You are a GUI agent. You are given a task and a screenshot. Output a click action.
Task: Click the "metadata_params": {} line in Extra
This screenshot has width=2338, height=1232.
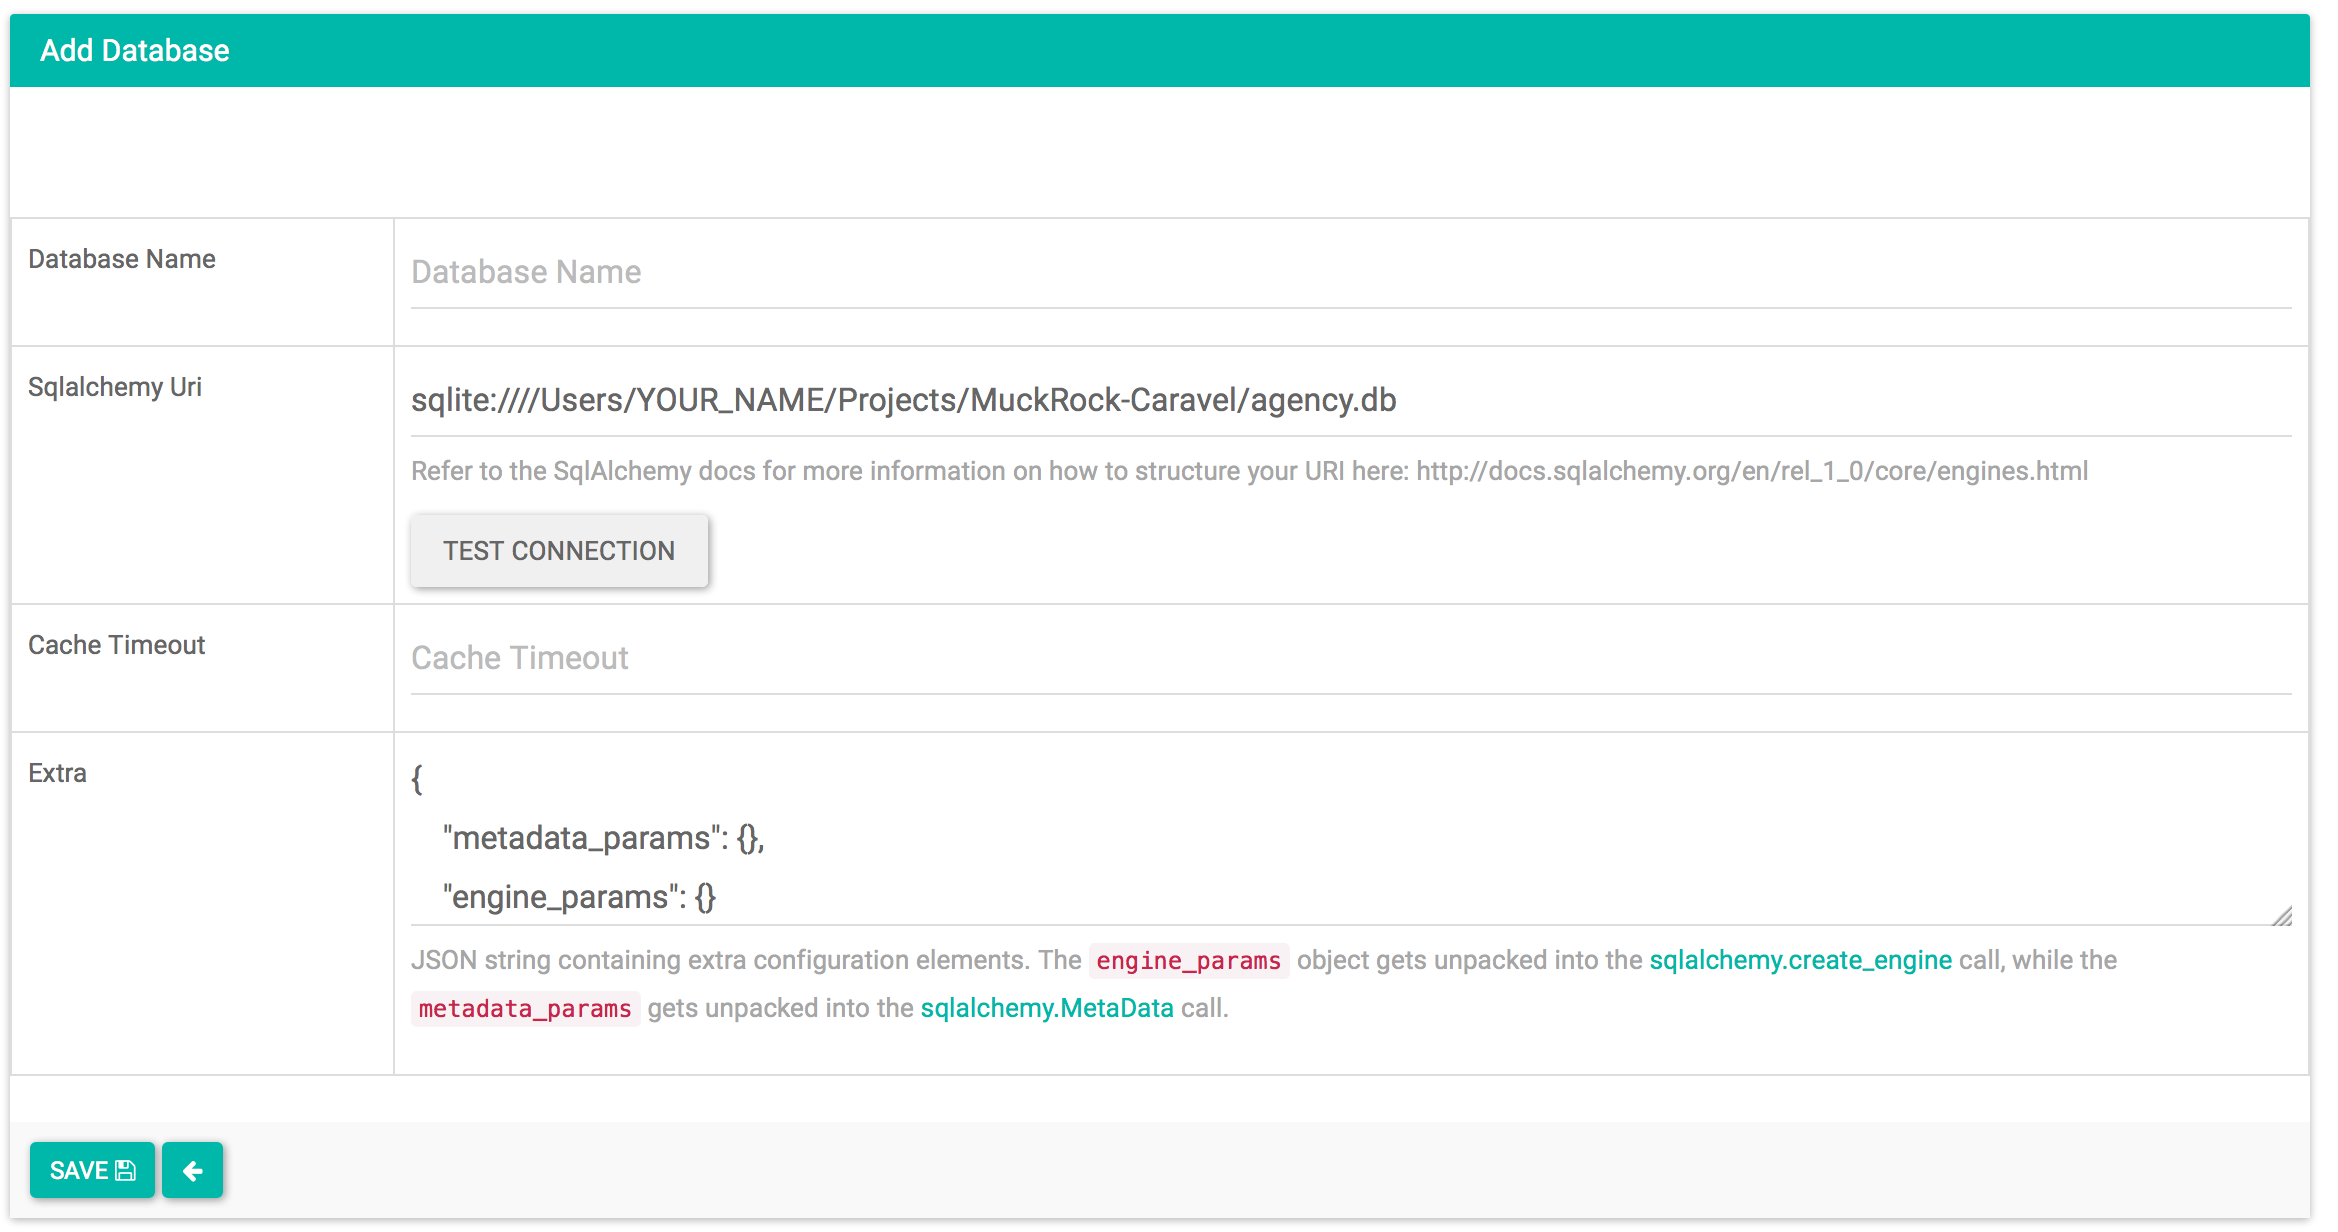(x=603, y=838)
